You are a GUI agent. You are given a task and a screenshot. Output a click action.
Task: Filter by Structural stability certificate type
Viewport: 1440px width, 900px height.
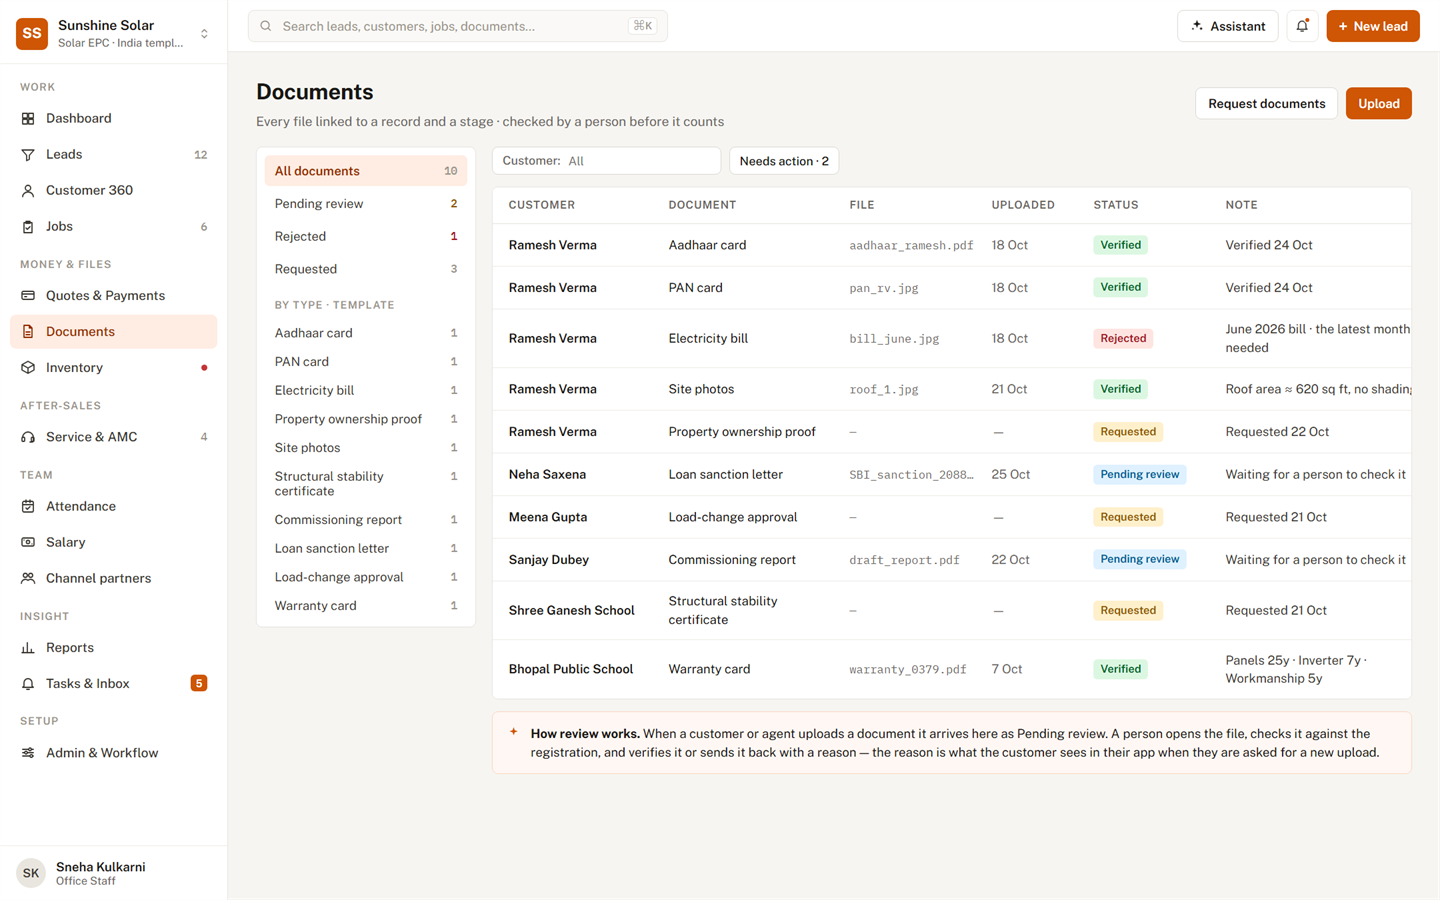(366, 484)
